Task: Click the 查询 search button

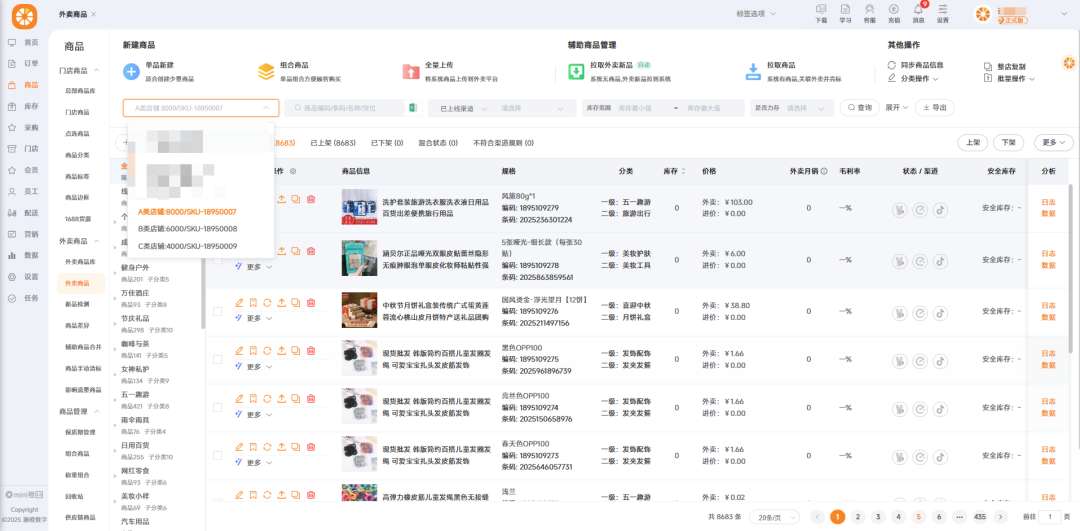Action: tap(859, 108)
